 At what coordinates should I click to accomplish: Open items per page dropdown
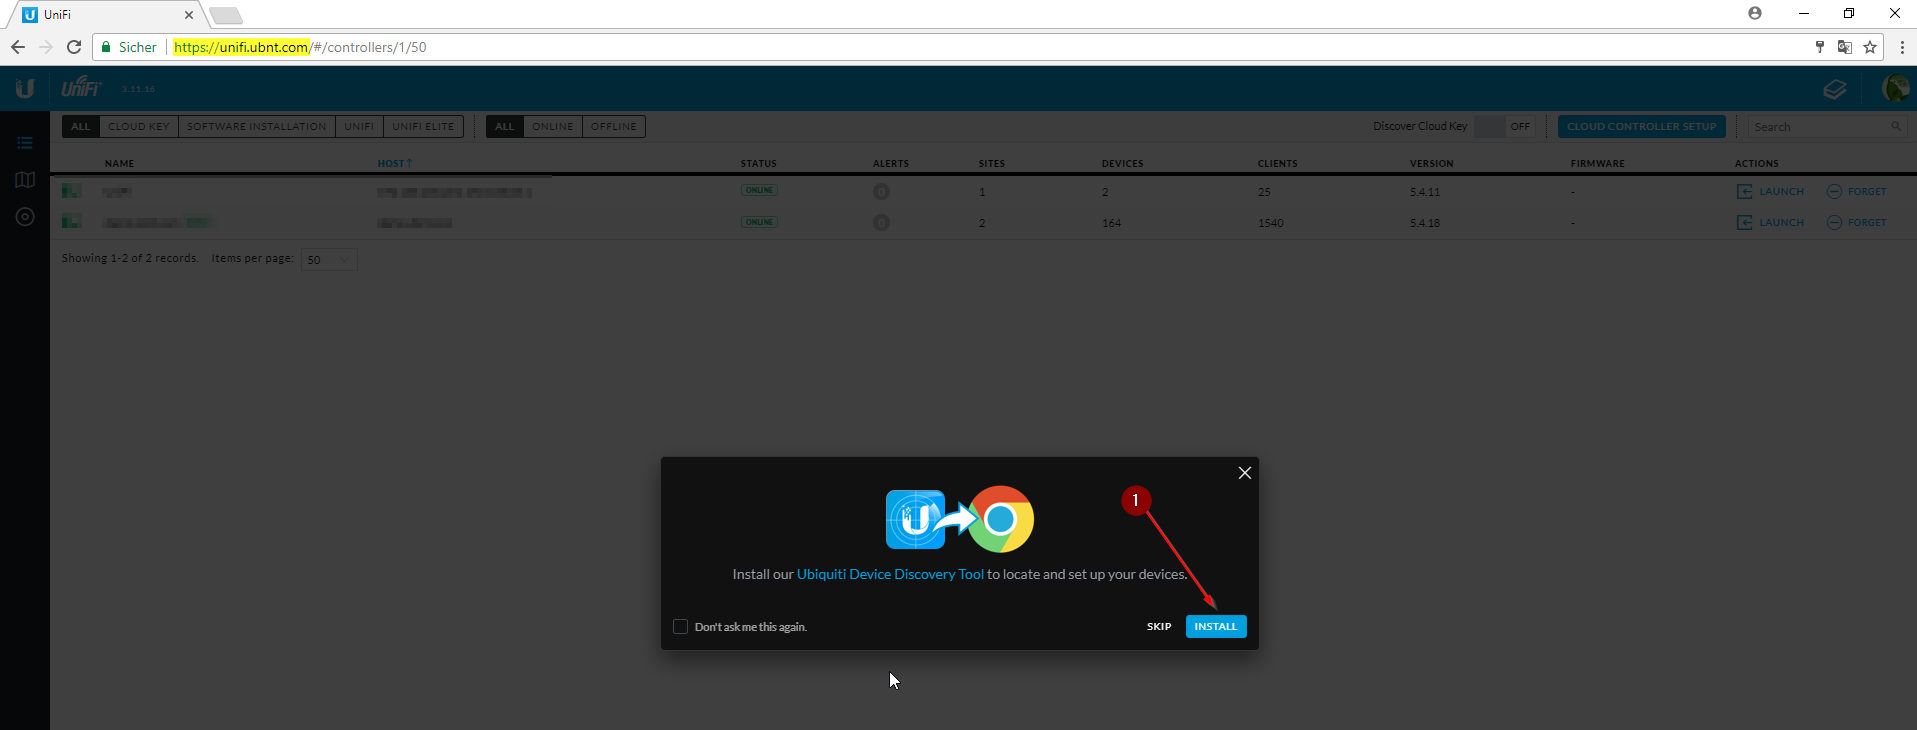click(x=329, y=259)
